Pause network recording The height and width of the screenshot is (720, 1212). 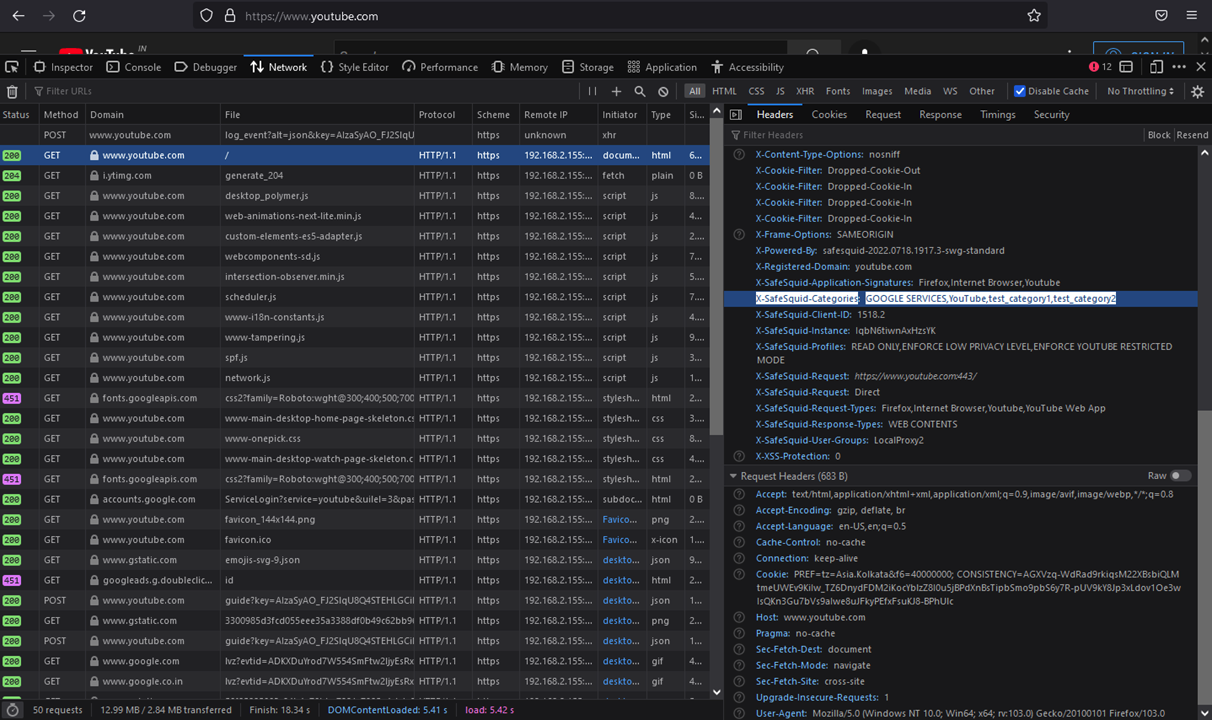[x=592, y=91]
